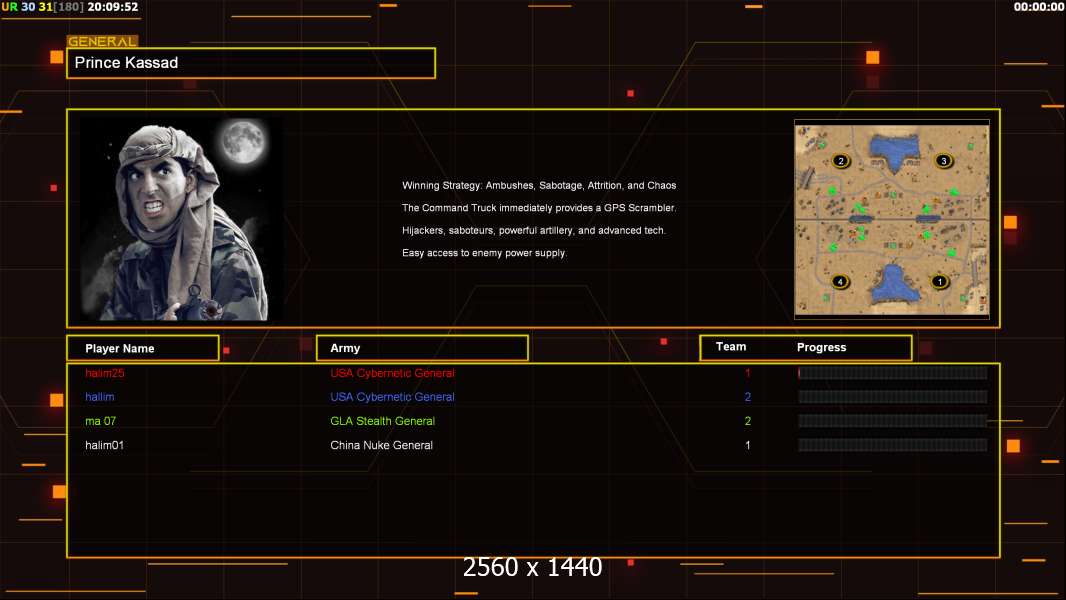Select start position 3 on the minimap
Viewport: 1066px width, 600px height.
[942, 161]
